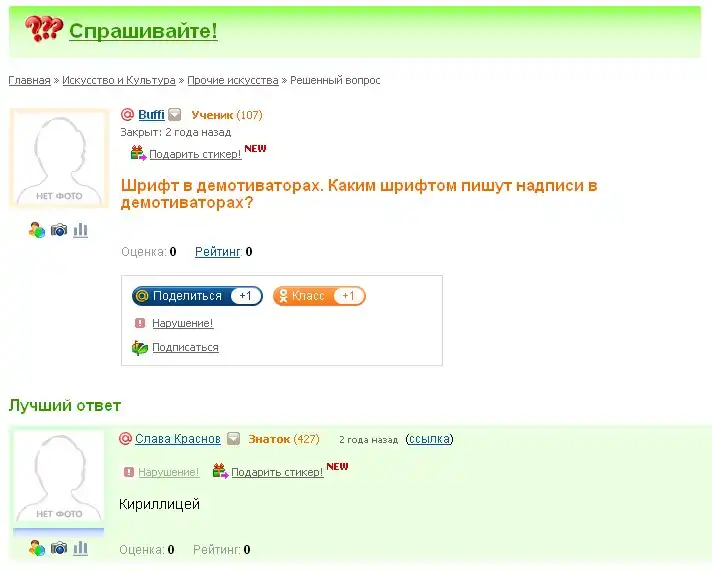View Buffi's statistics bar chart icon
The height and width of the screenshot is (571, 712).
(x=80, y=230)
